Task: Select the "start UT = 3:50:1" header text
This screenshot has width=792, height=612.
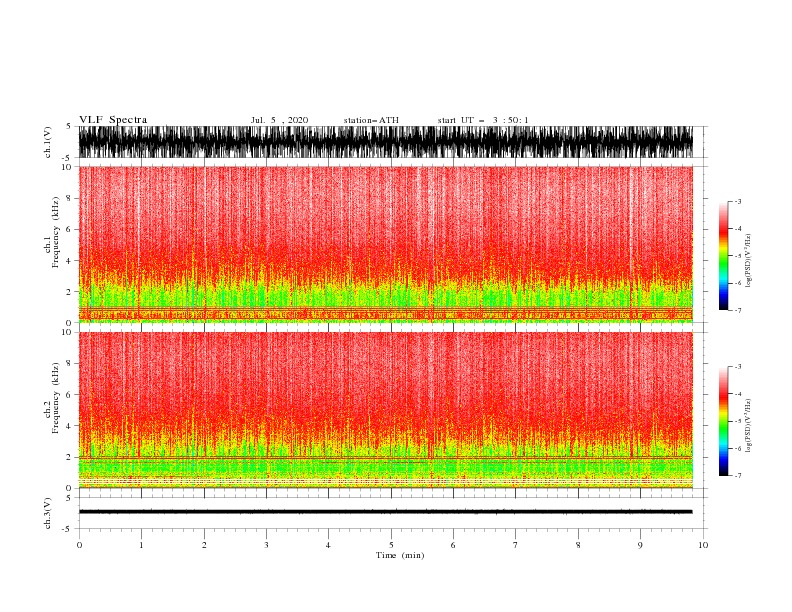Action: [483, 120]
